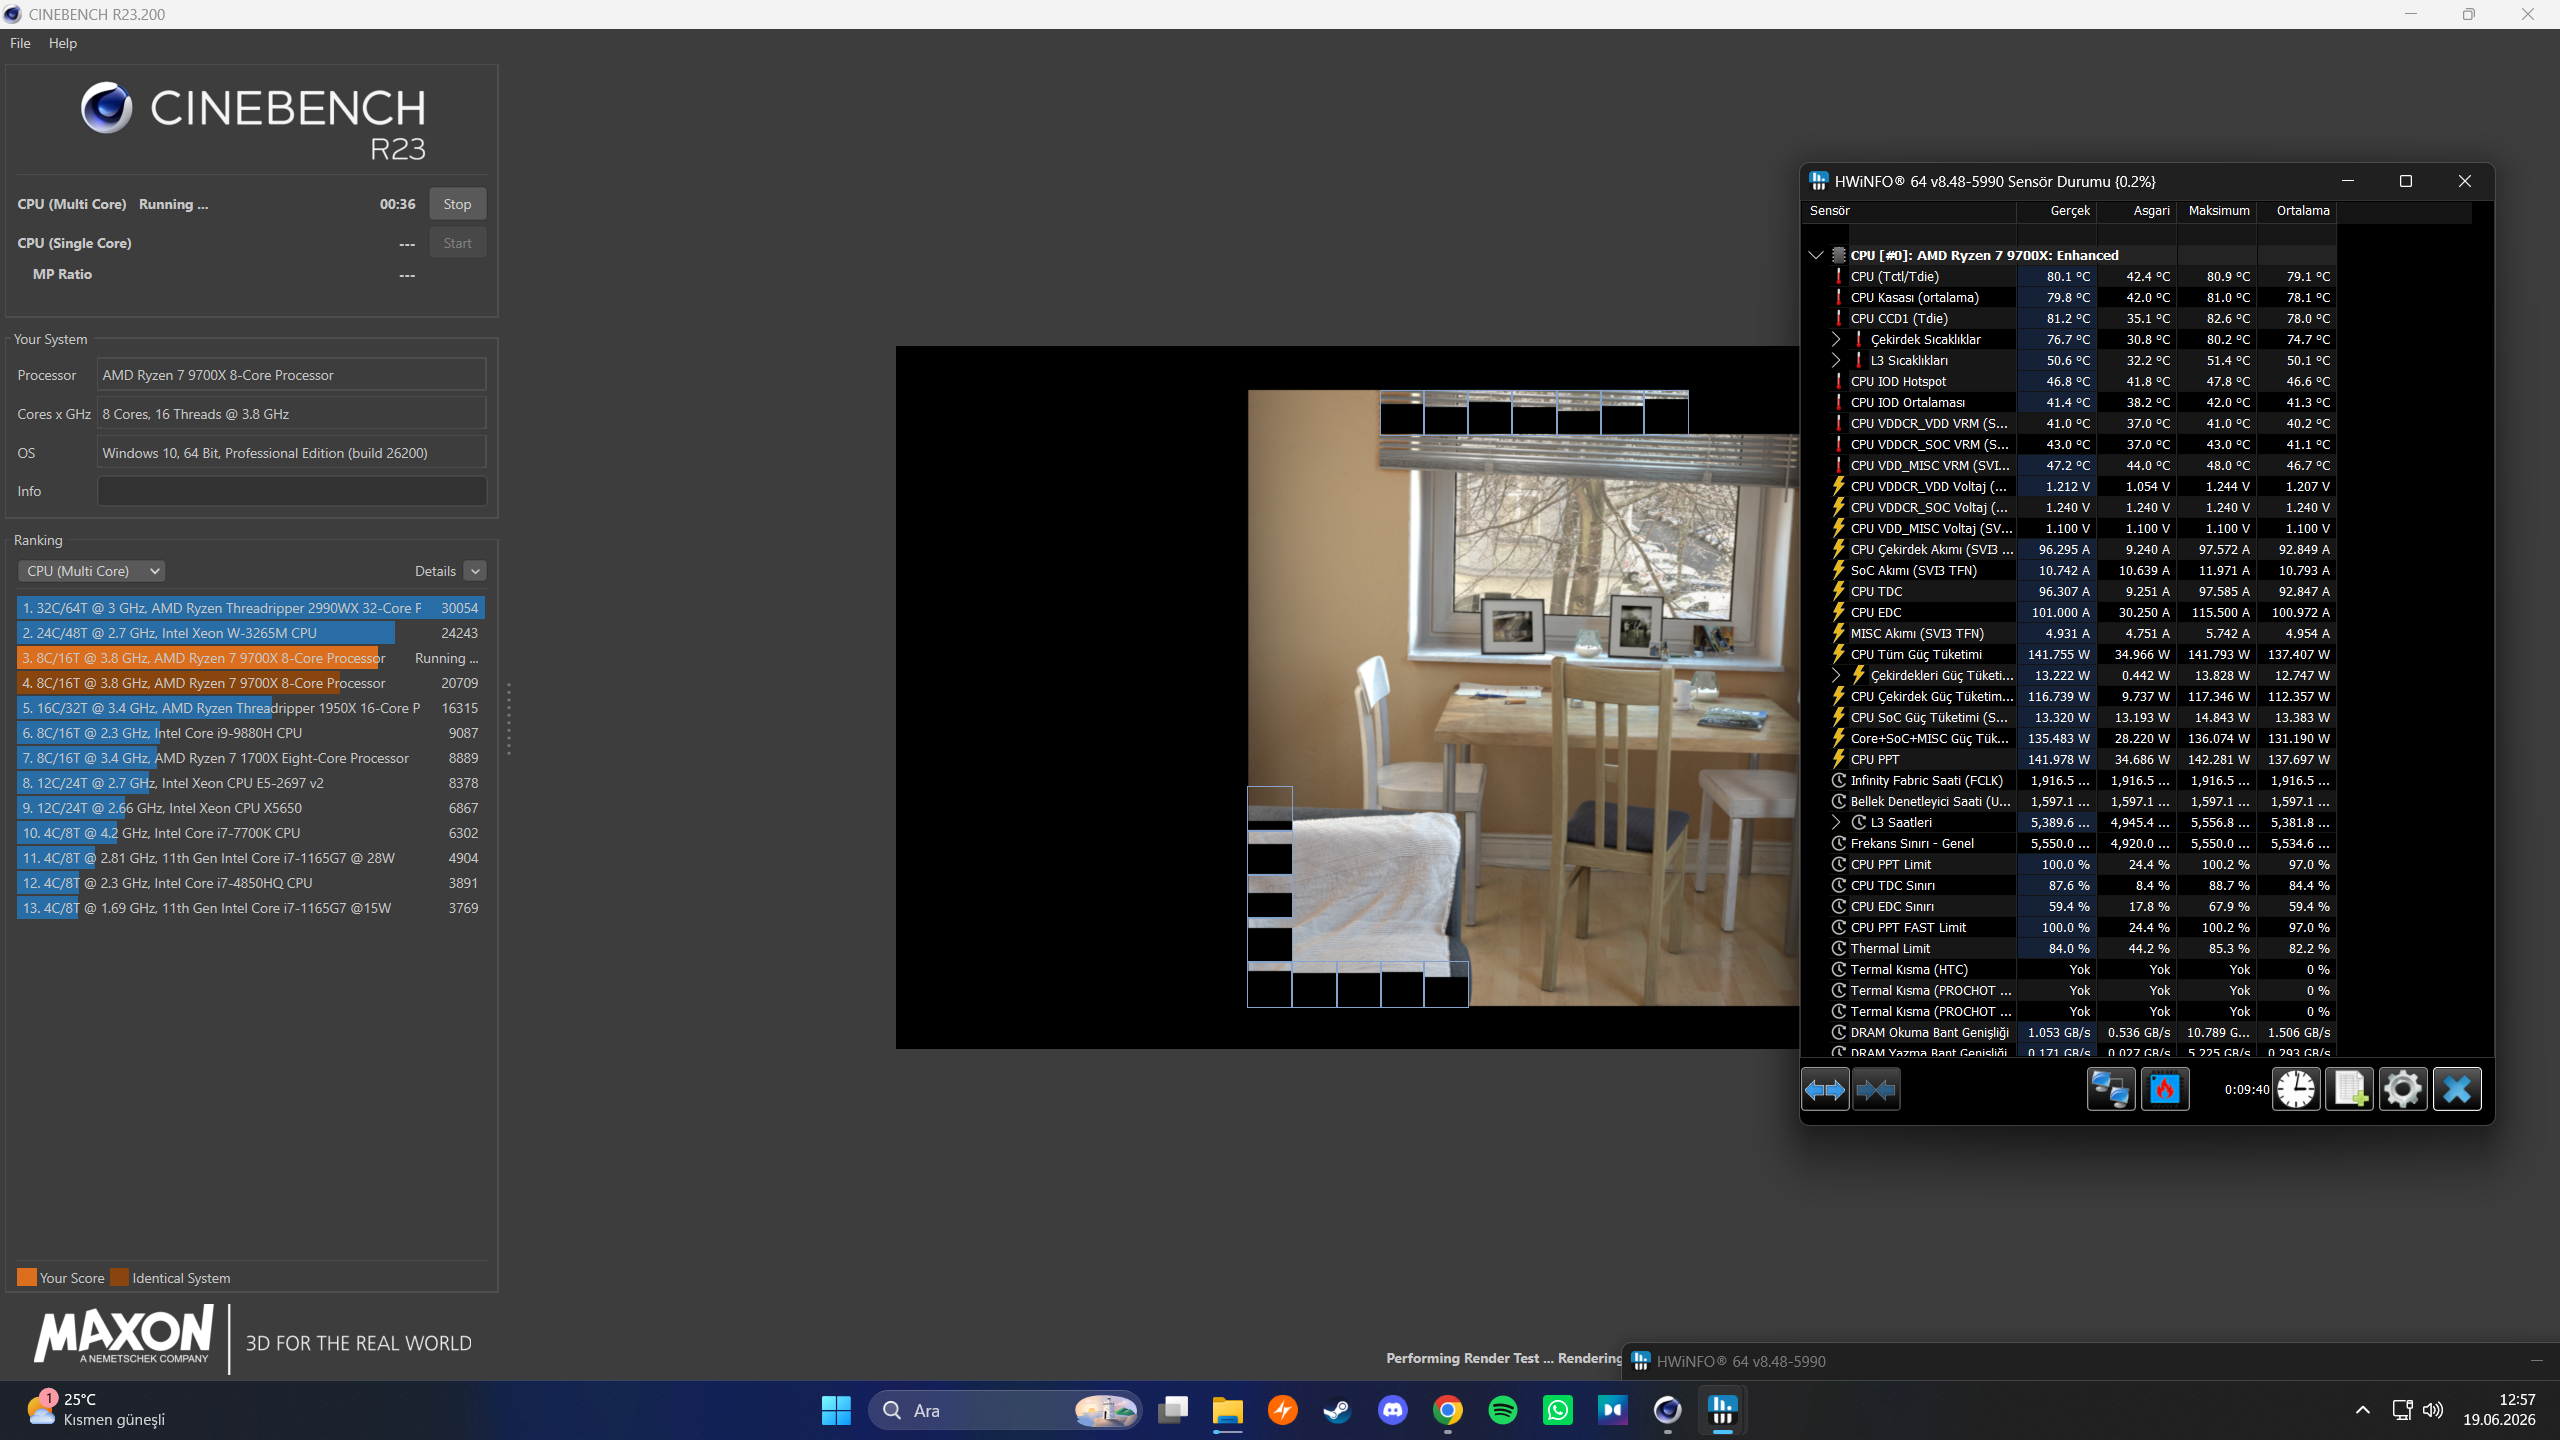Reset HWiNFO sensor timer with the clock icon
2560x1440 pixels.
click(x=2296, y=1089)
